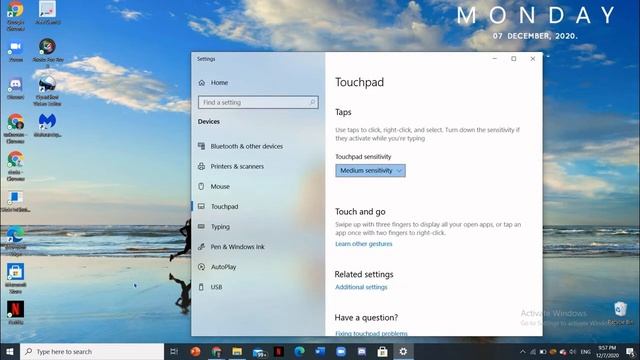Click the taskbar Type here to search box
The image size is (640, 360).
point(92,351)
